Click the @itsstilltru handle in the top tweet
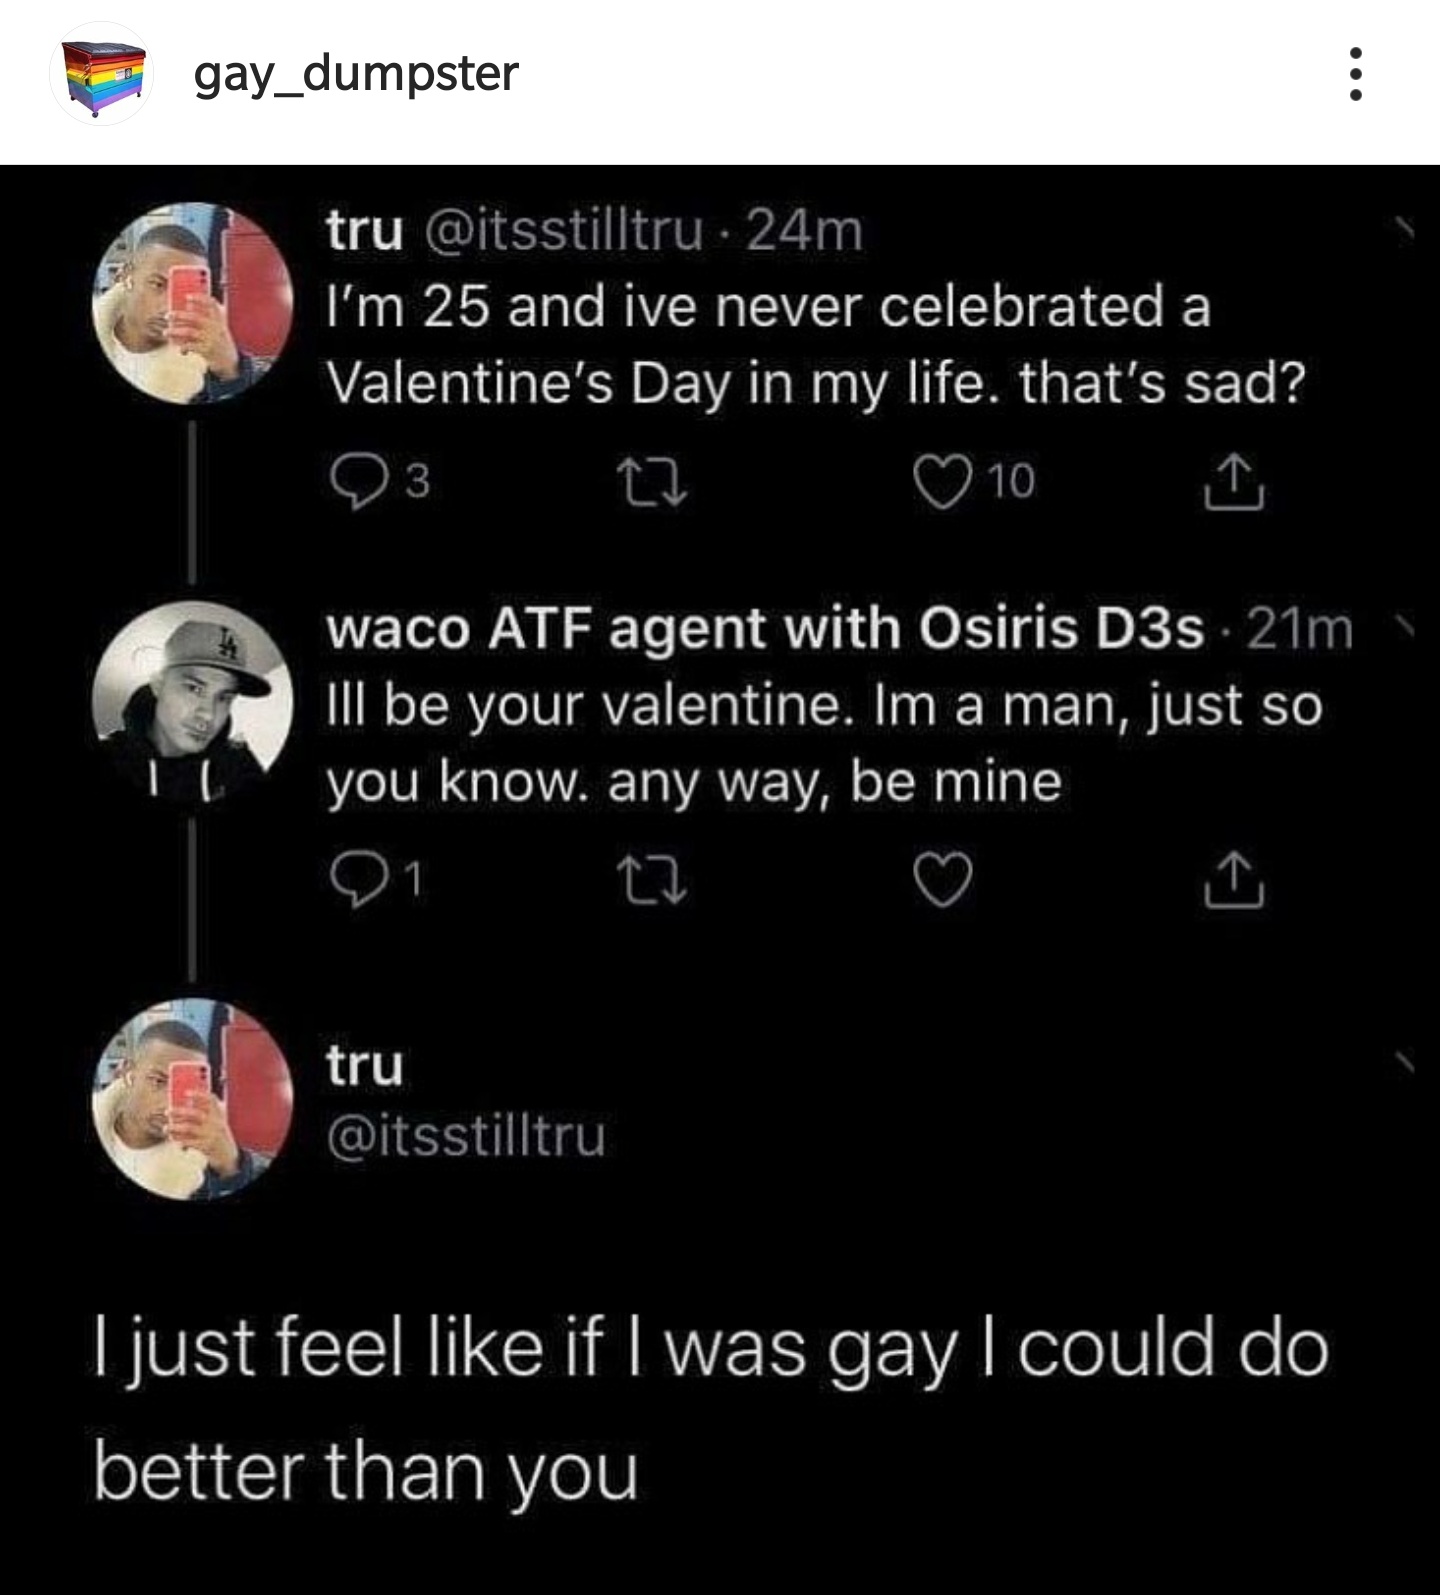Screen dimensions: 1440x1595 pos(565,231)
